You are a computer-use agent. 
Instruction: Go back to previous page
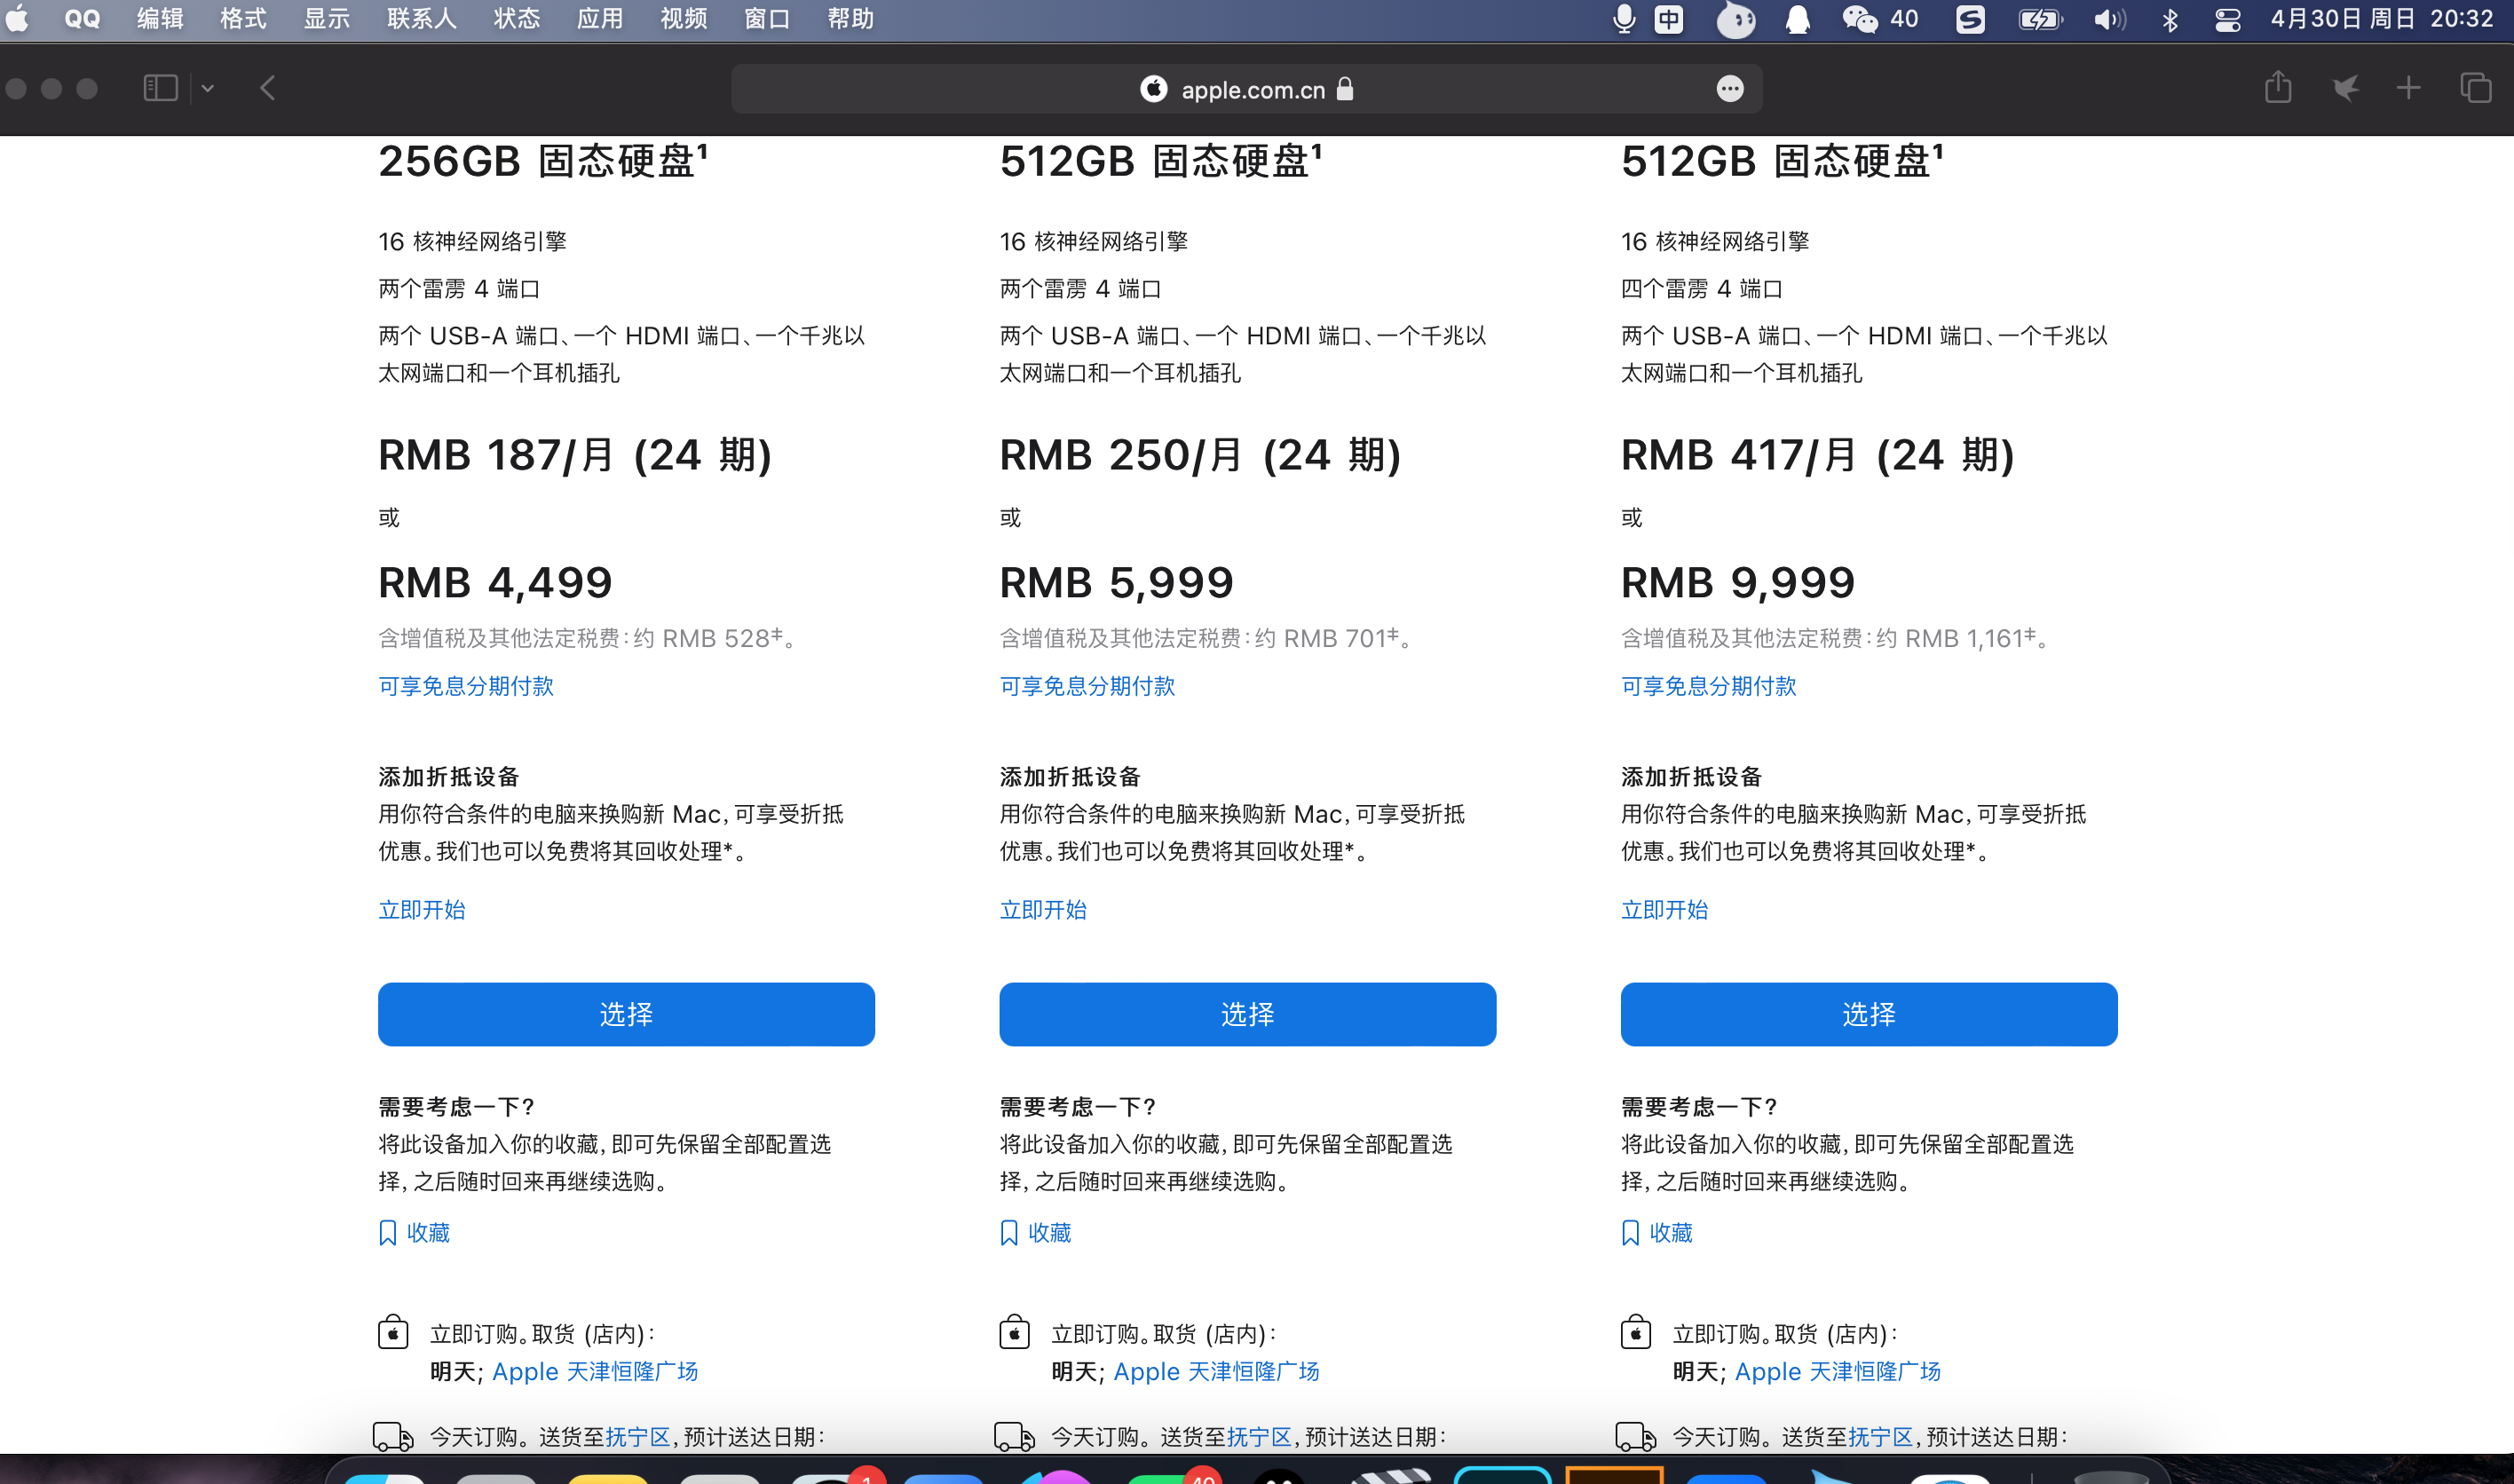[x=267, y=88]
